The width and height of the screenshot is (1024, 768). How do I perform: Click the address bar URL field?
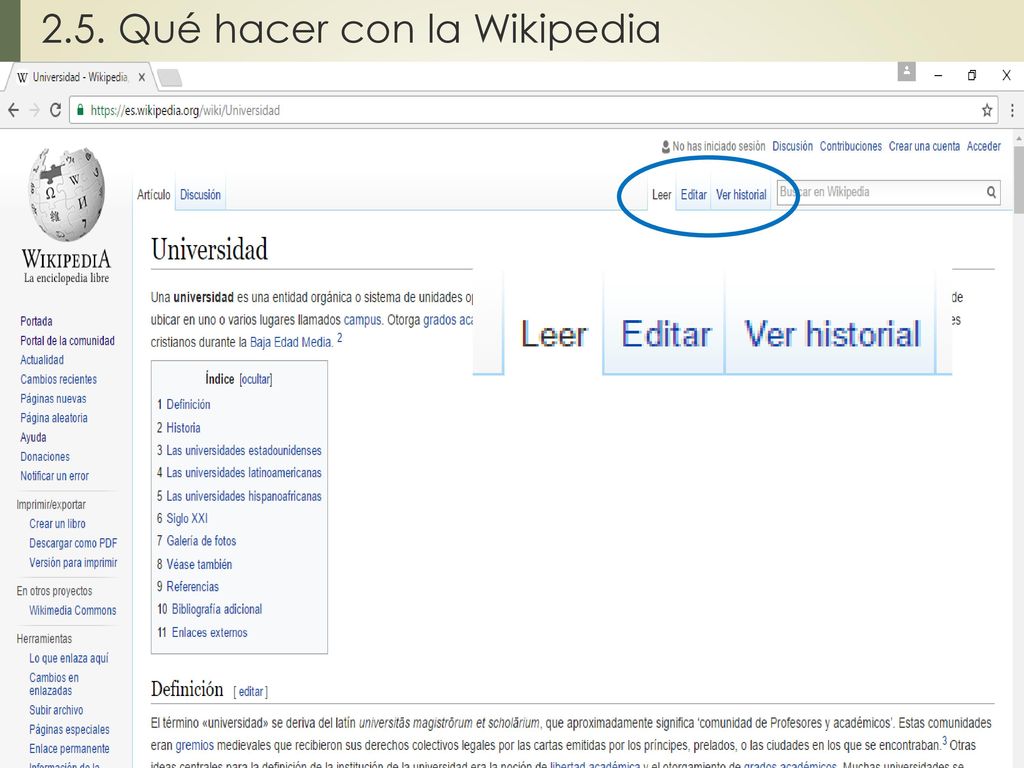[x=534, y=110]
